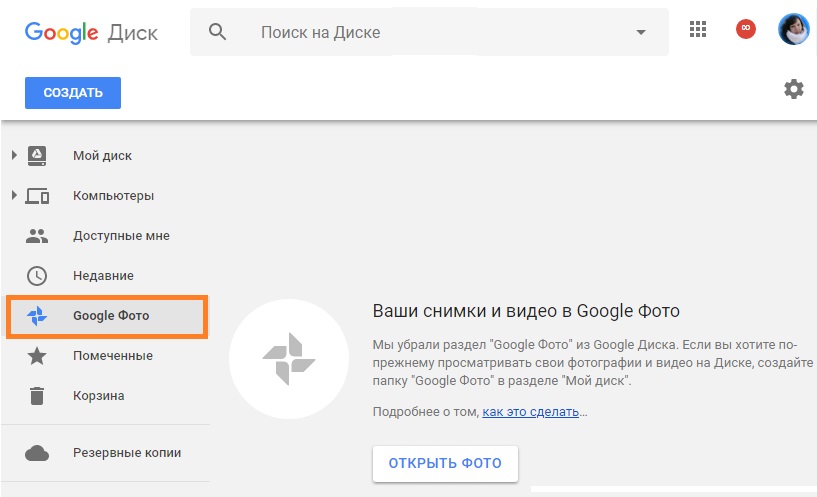Open the search options dropdown arrow
817x497 pixels.
tap(641, 32)
